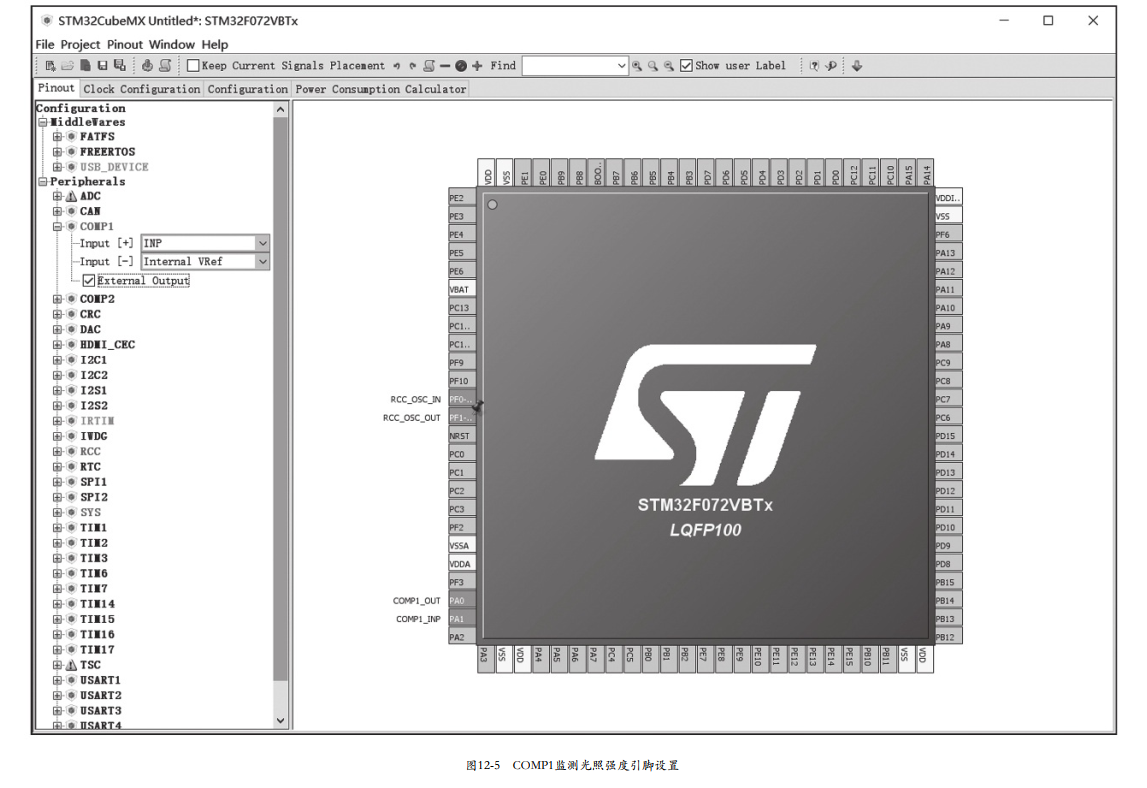Collapse the COMP1 tree node
The image size is (1147, 788).
tap(58, 226)
